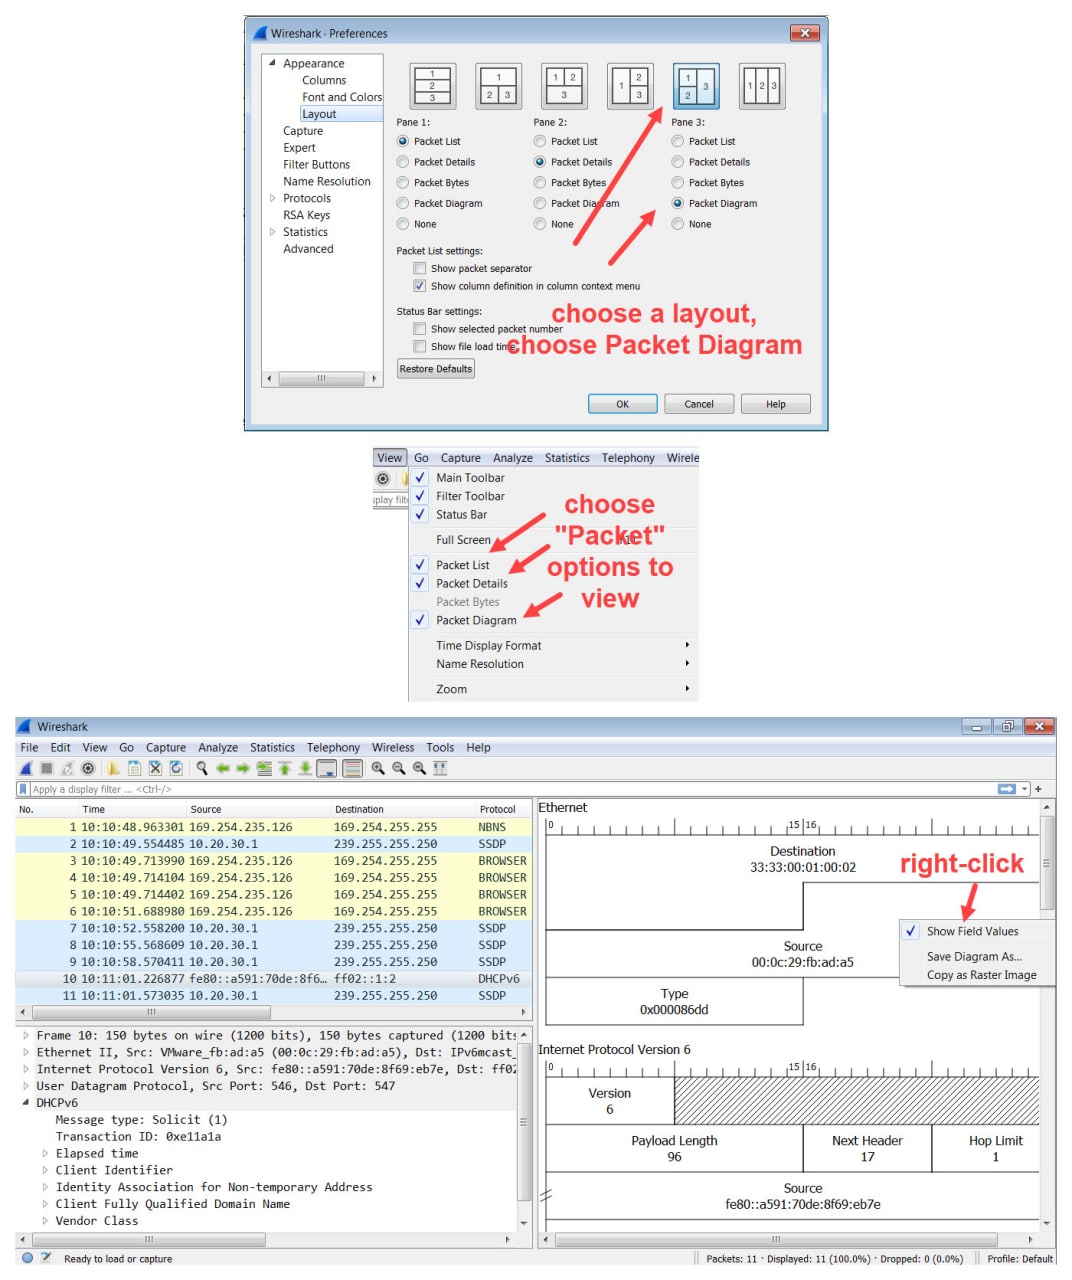Open the Analyze menu in Wireshark window
Screen dimensions: 1072x1280
pos(218,747)
